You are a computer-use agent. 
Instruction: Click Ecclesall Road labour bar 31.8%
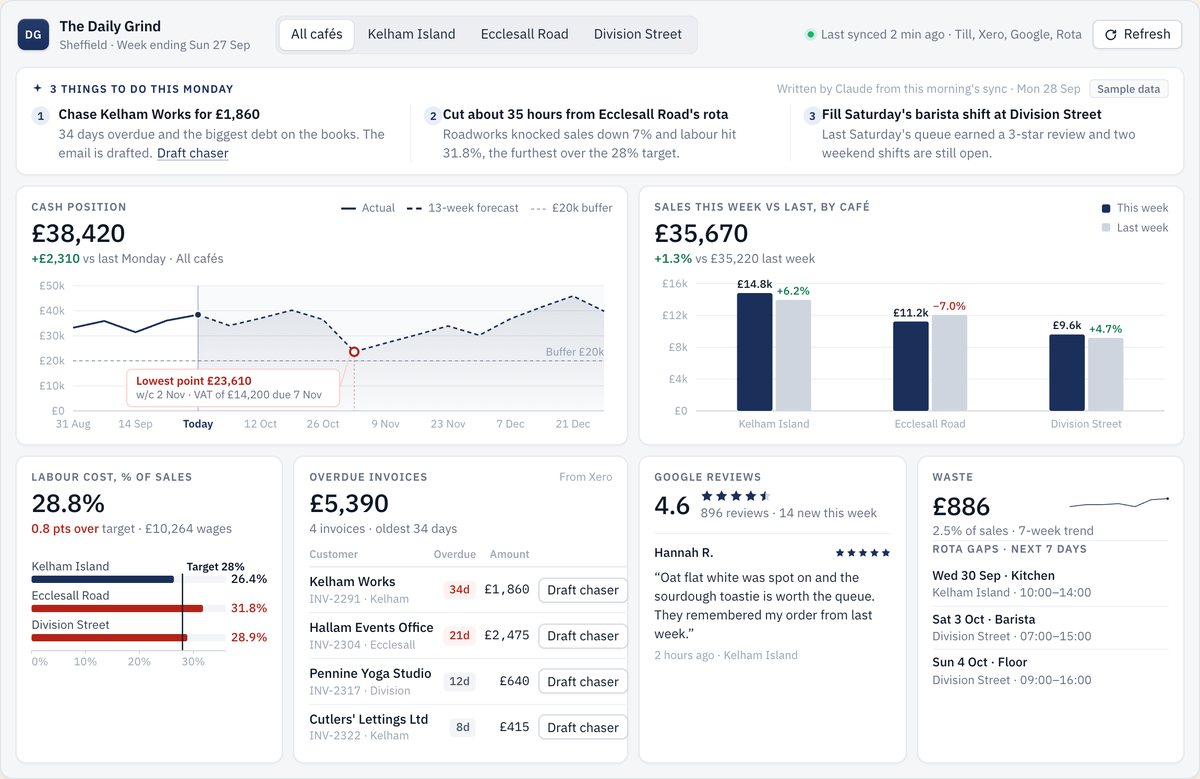pyautogui.click(x=117, y=608)
